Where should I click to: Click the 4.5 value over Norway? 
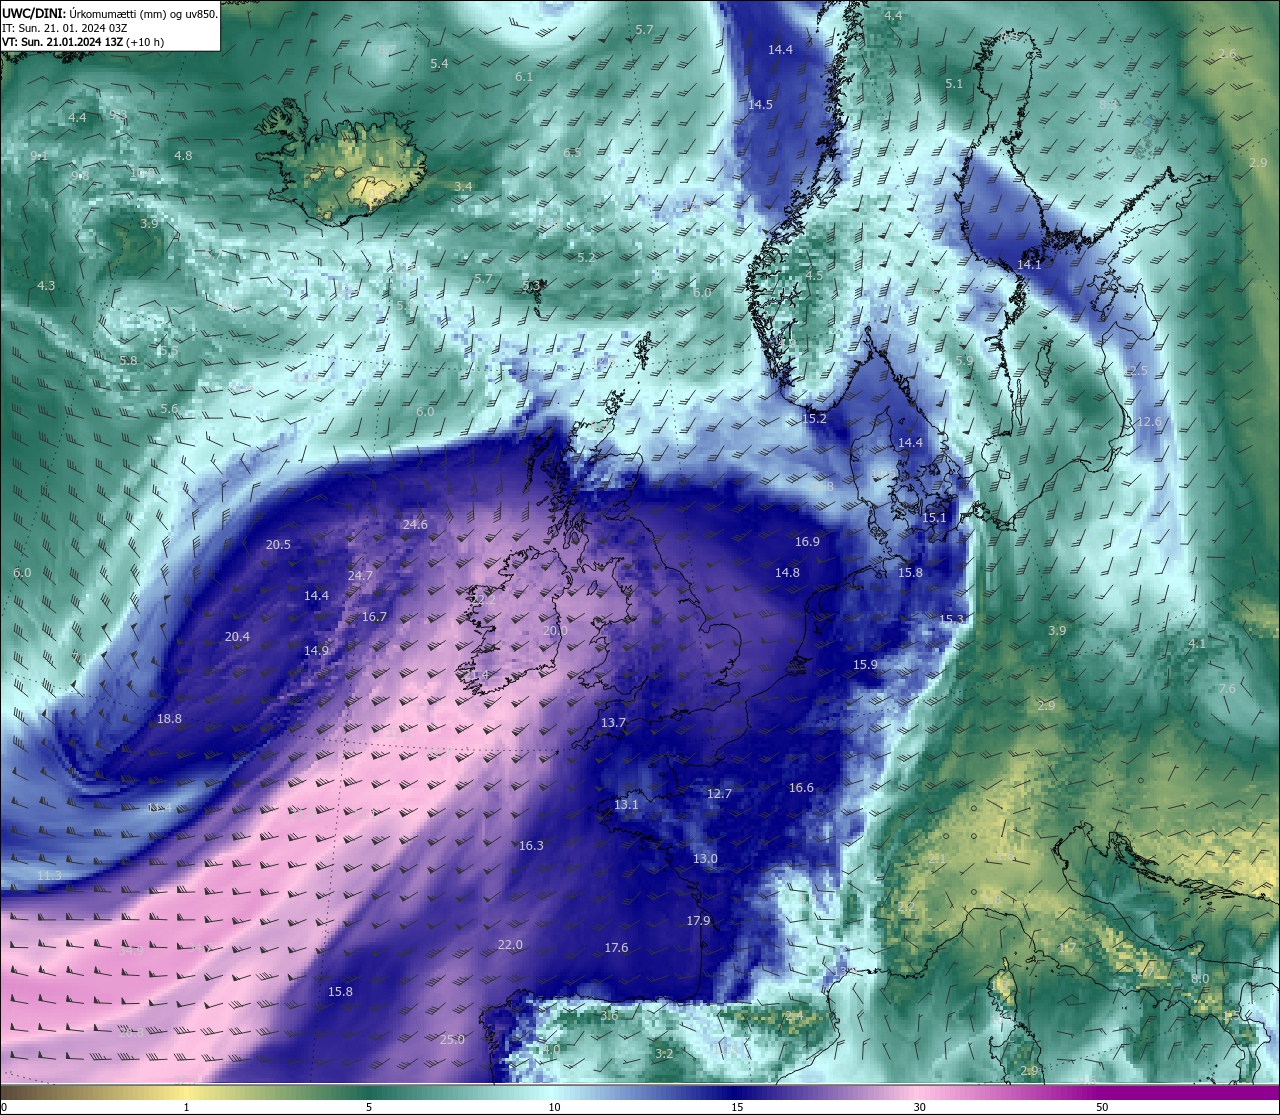coord(814,276)
